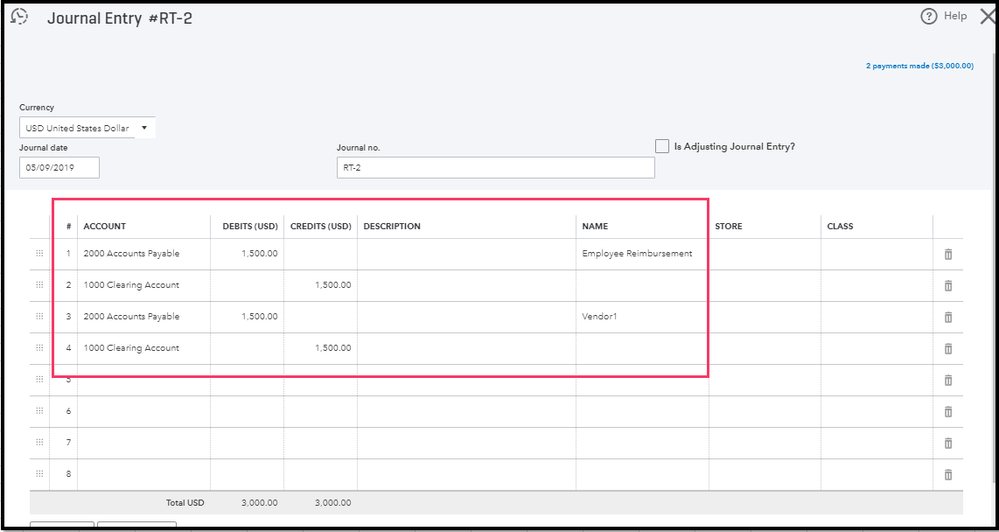Click the drag handle for row 1
The width and height of the screenshot is (999, 532).
click(x=39, y=254)
